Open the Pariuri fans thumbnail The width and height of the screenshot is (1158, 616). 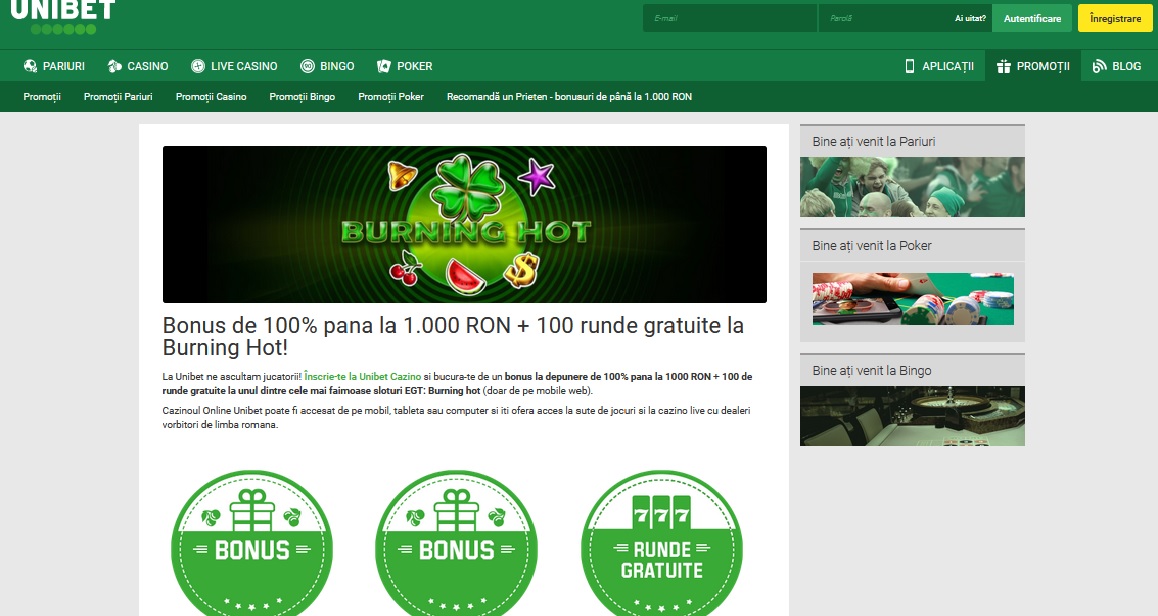click(x=912, y=187)
